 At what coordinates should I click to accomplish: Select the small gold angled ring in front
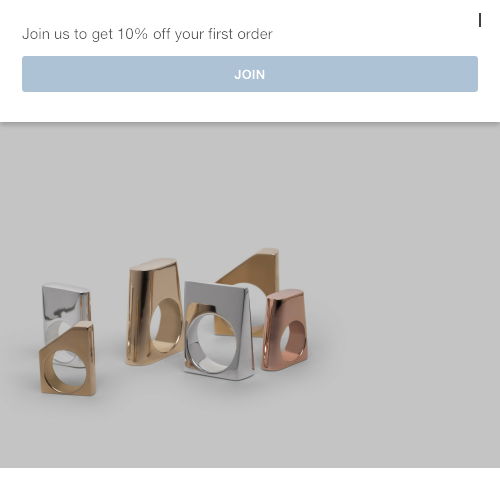click(68, 360)
